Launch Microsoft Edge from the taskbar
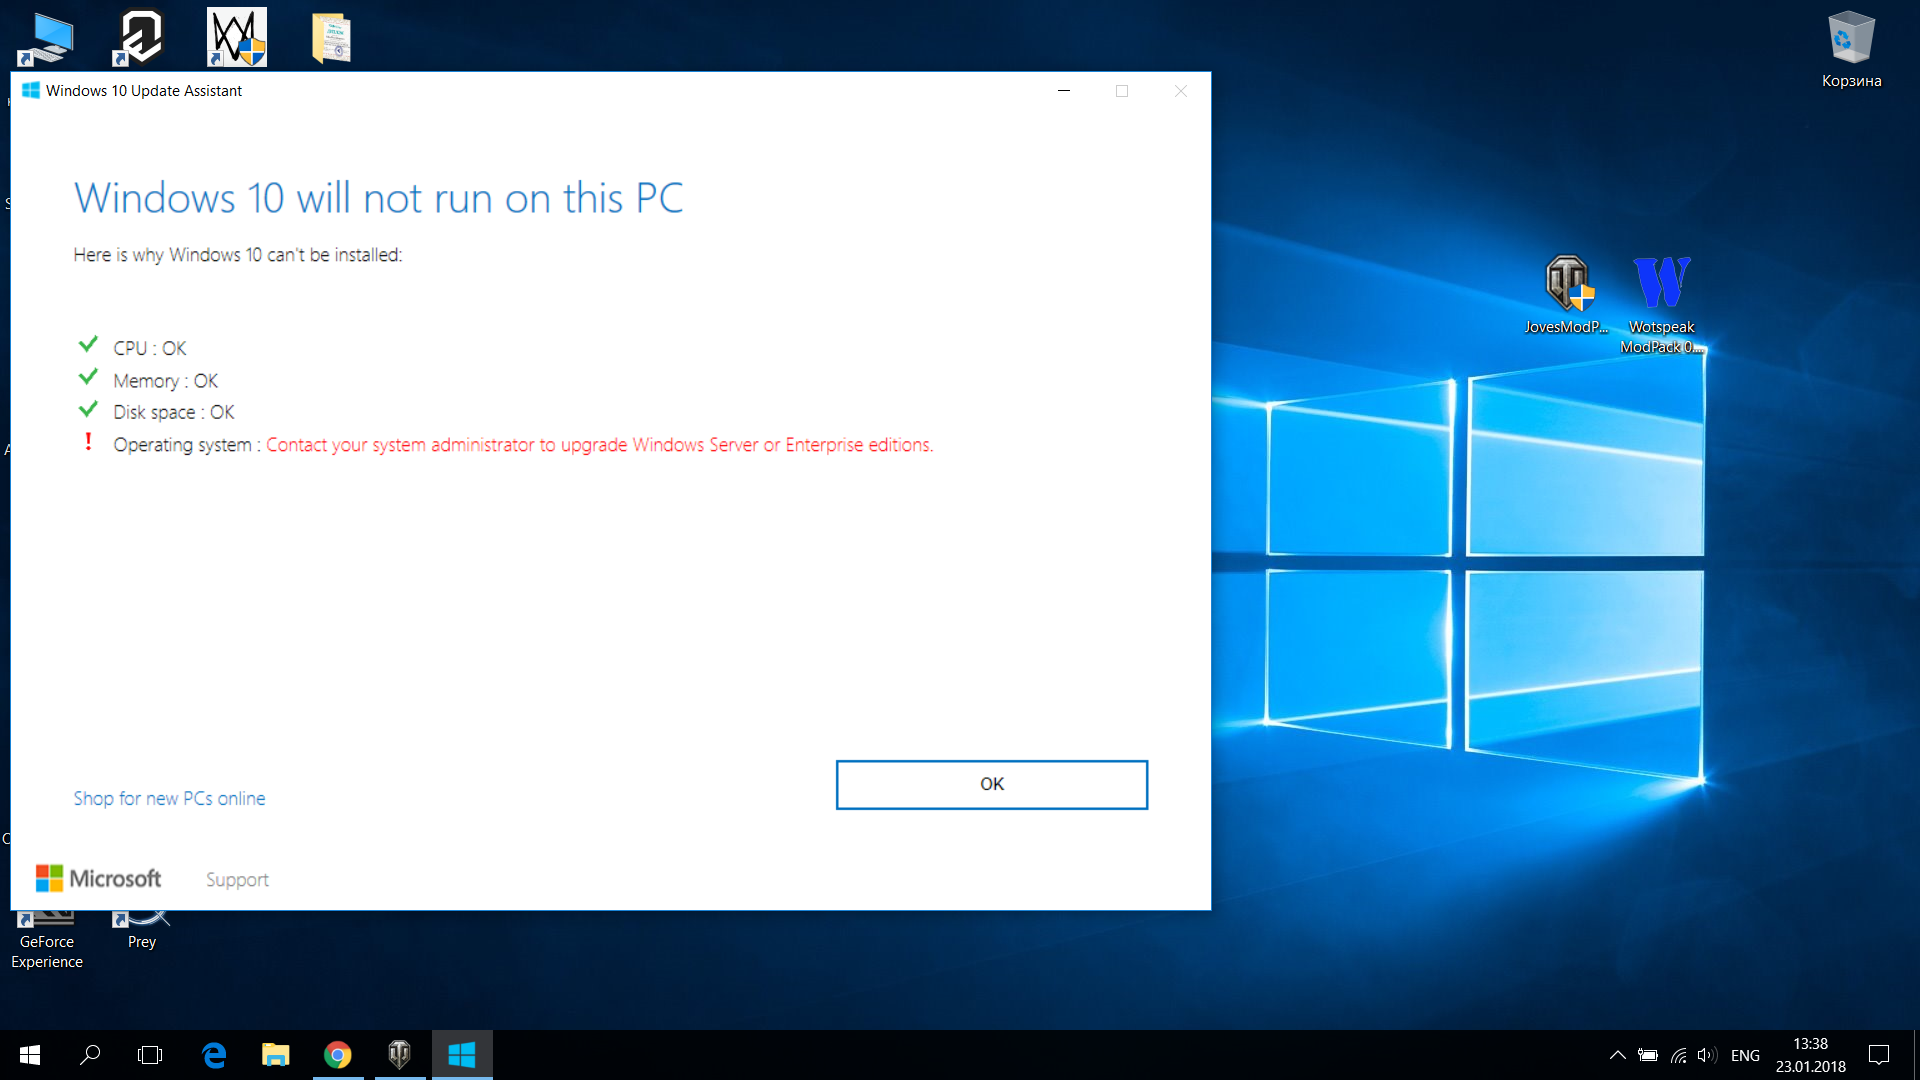 tap(214, 1055)
